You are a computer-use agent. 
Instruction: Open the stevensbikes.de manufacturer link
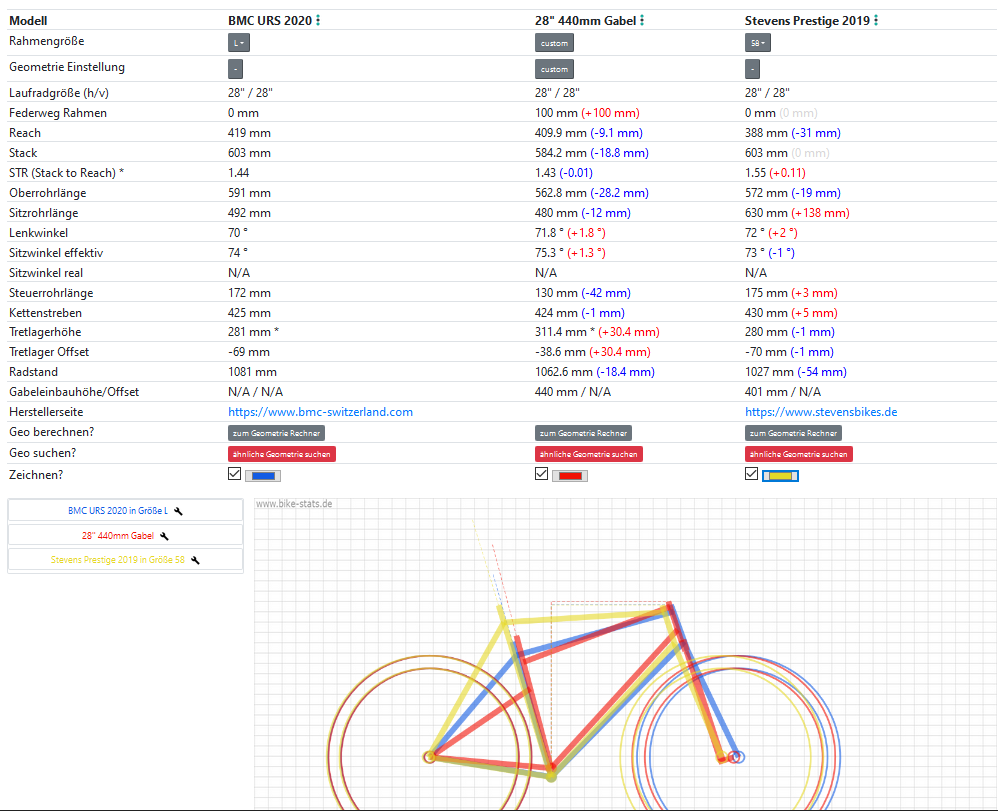point(821,412)
